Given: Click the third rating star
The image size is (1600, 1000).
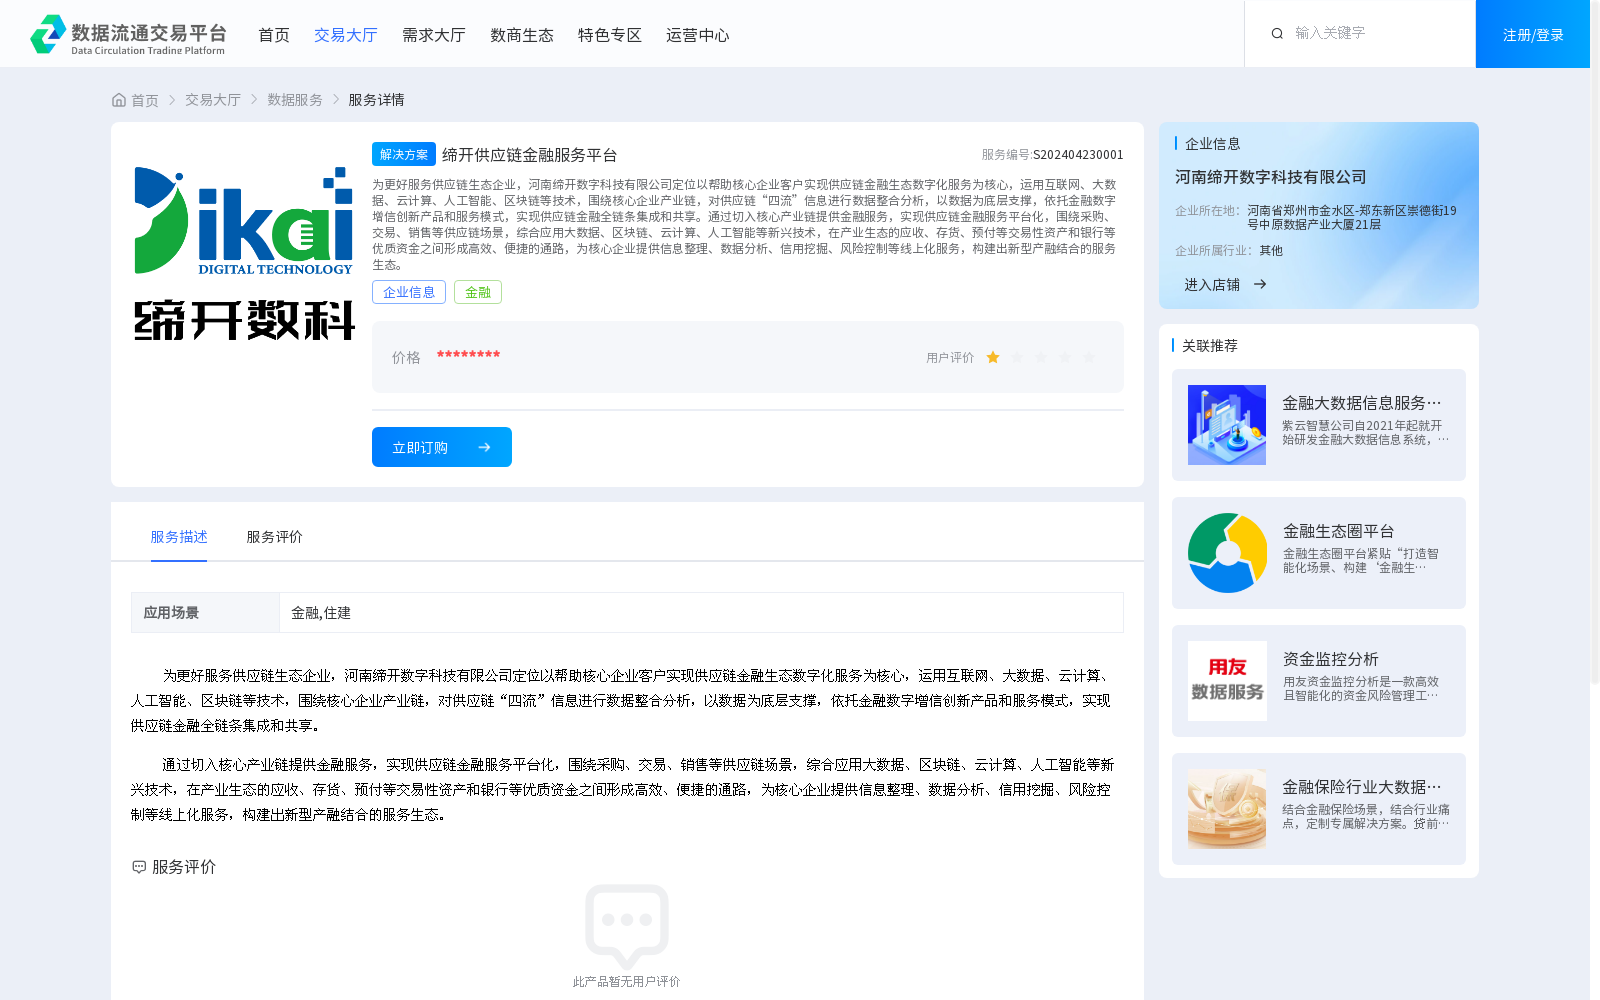Looking at the screenshot, I should point(1041,357).
